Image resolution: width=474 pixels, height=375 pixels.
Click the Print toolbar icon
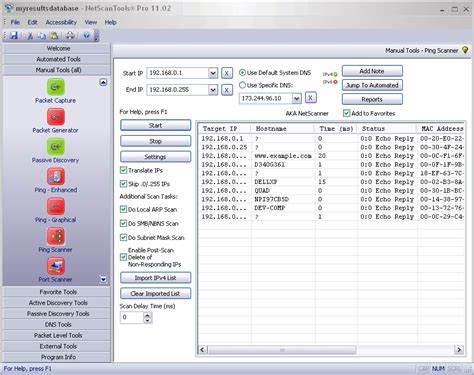click(70, 36)
